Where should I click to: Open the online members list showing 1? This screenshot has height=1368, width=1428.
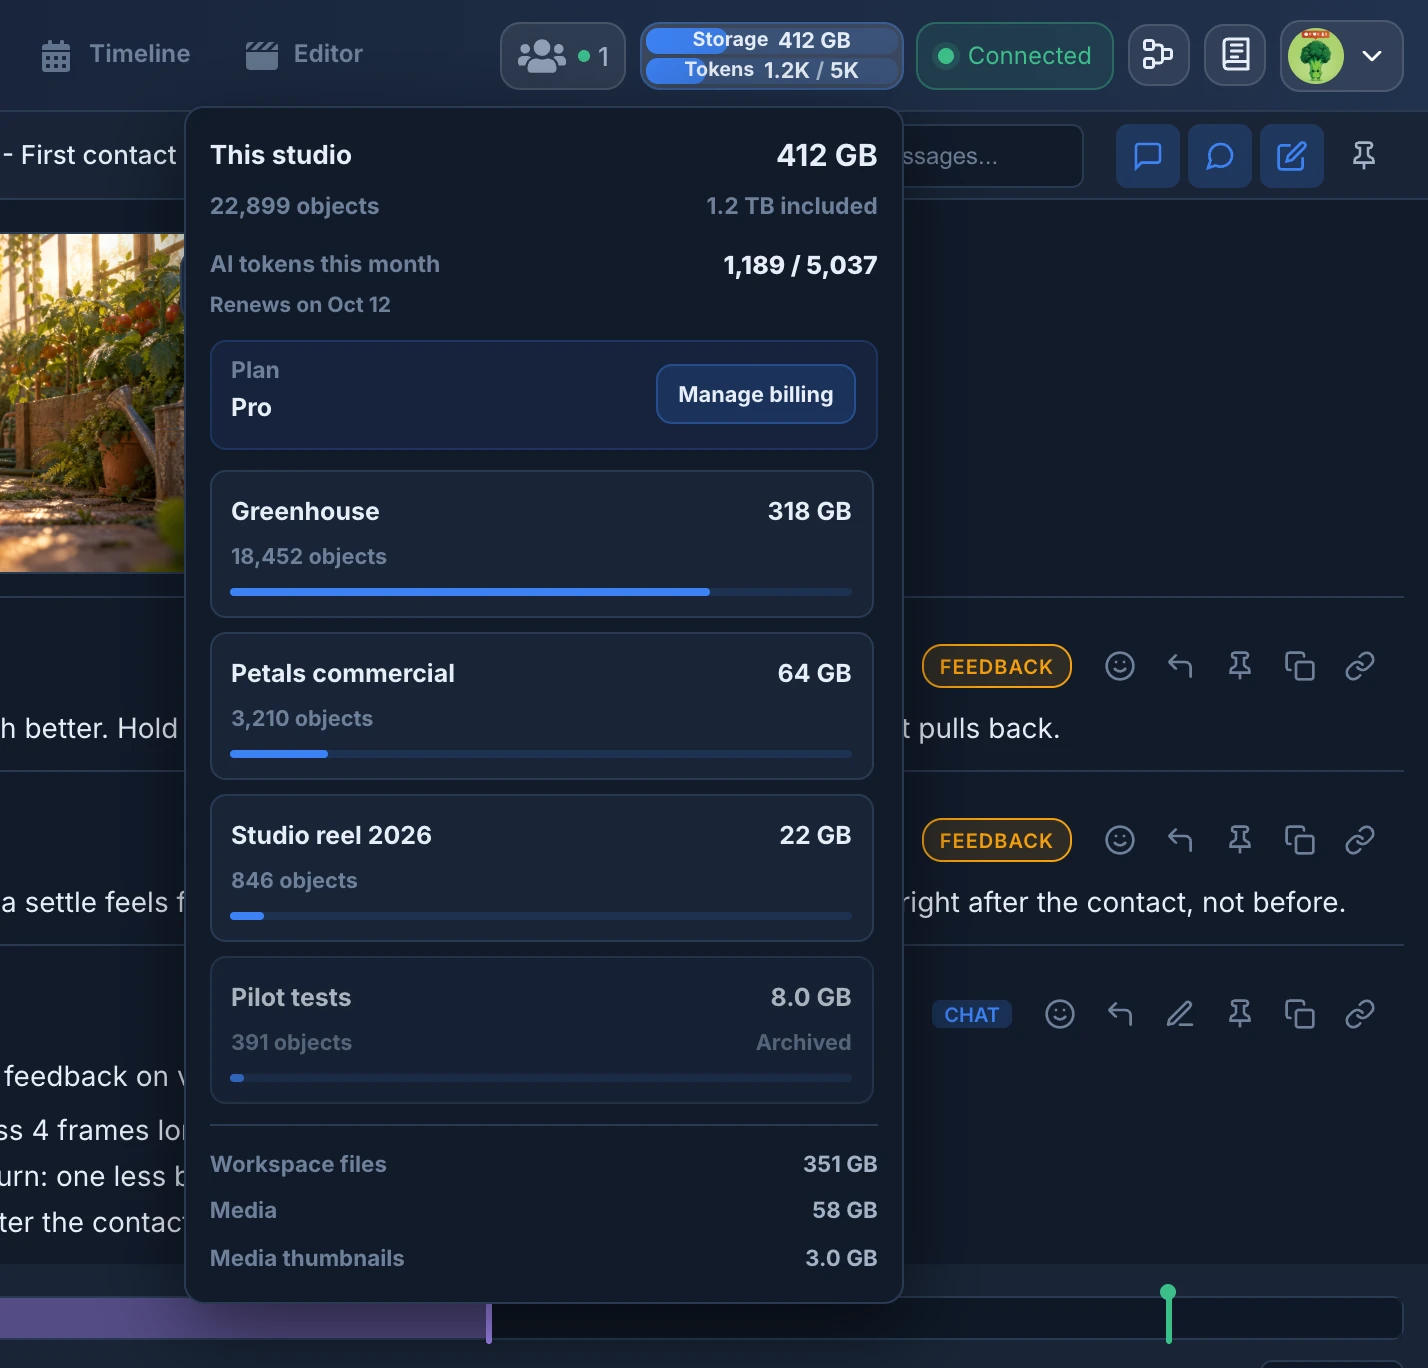(x=563, y=56)
